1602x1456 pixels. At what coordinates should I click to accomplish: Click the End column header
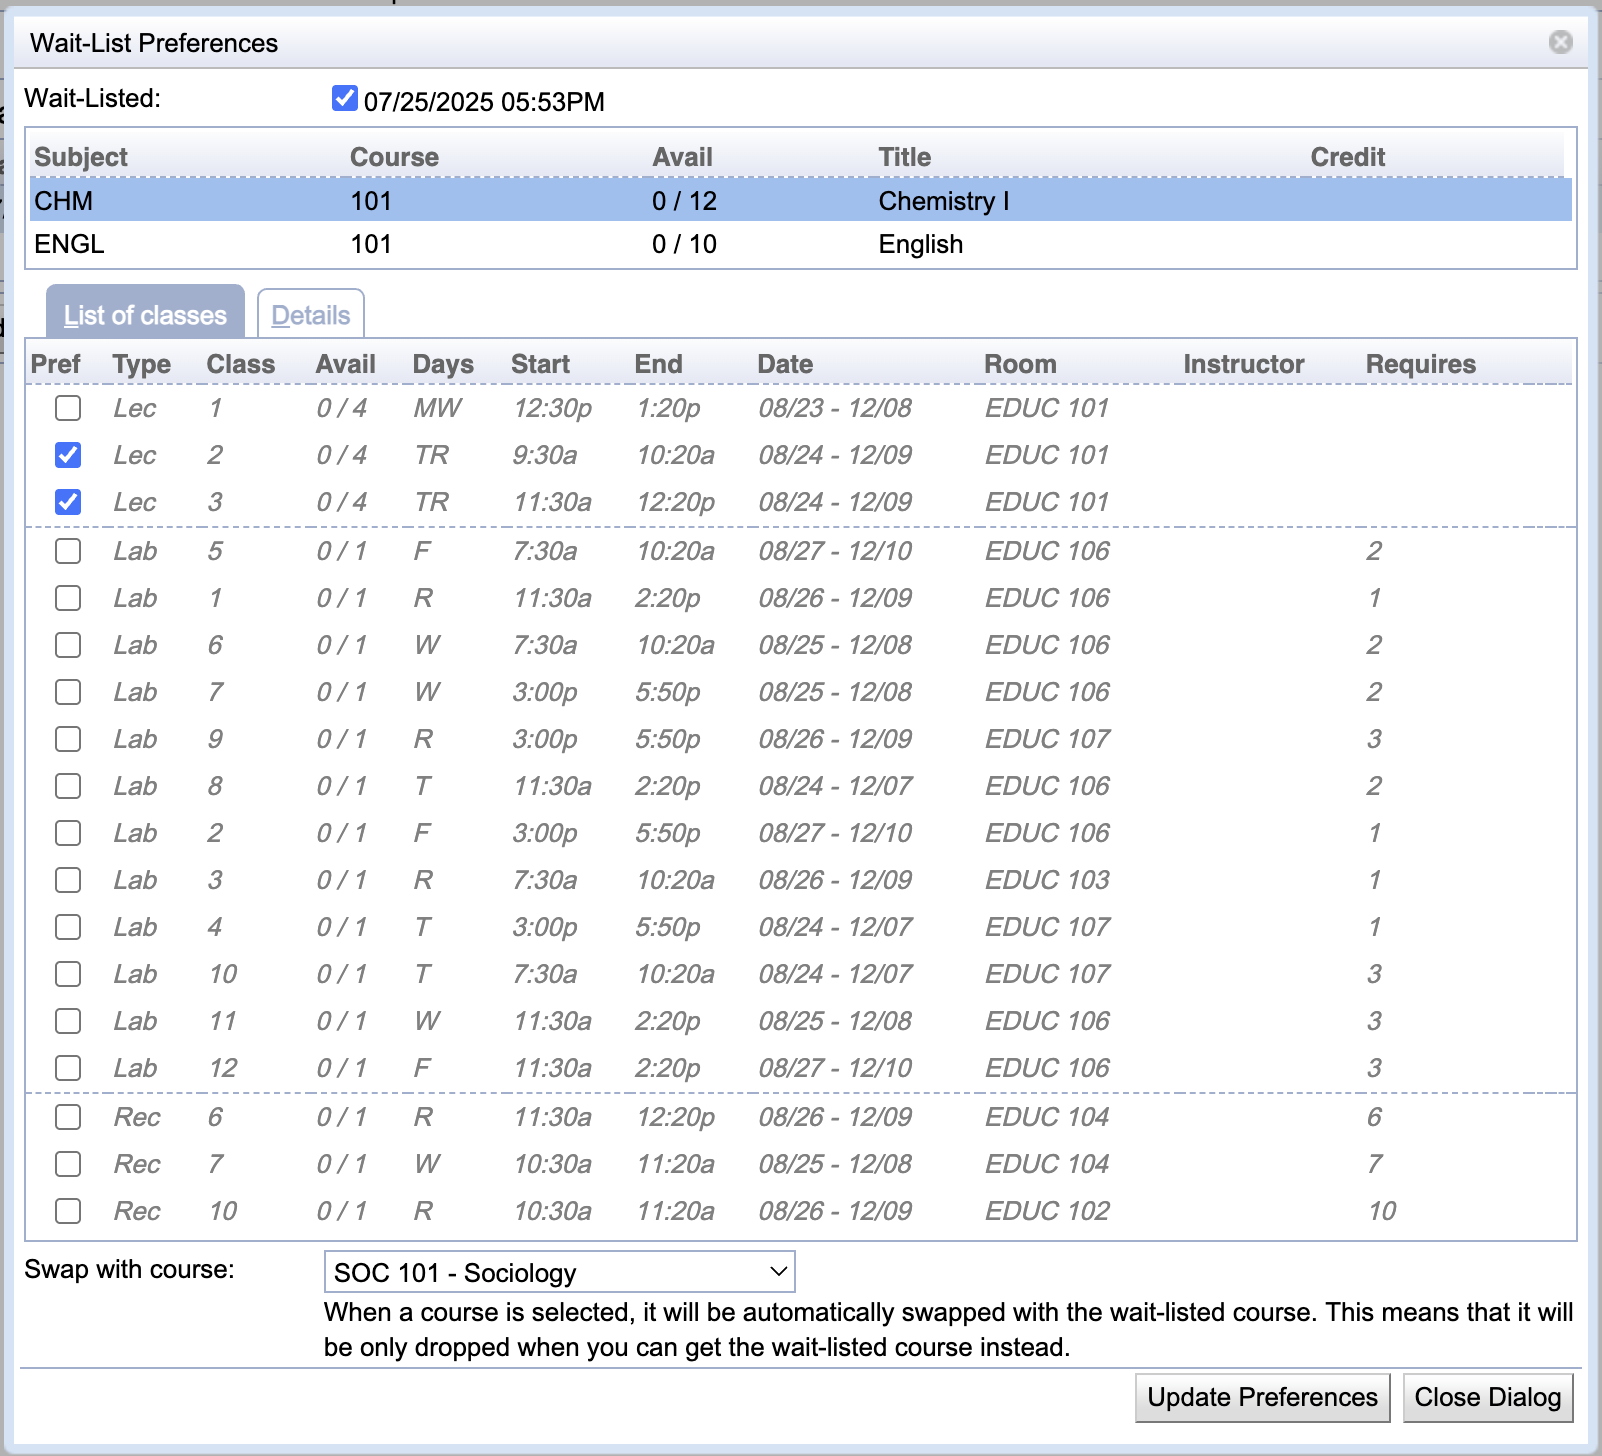[x=658, y=364]
